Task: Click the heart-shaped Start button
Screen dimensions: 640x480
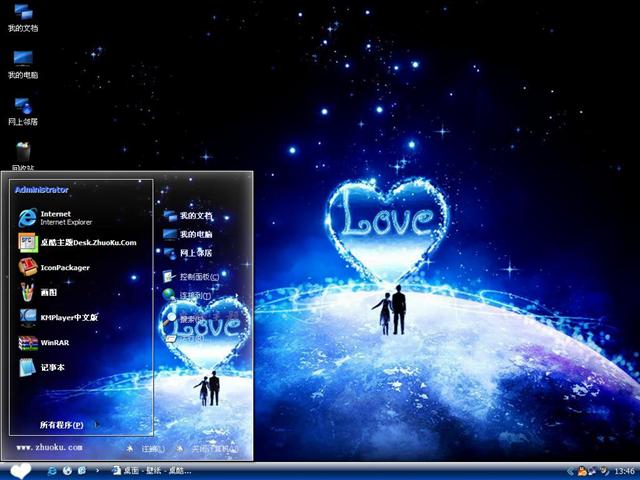Action: pos(20,471)
